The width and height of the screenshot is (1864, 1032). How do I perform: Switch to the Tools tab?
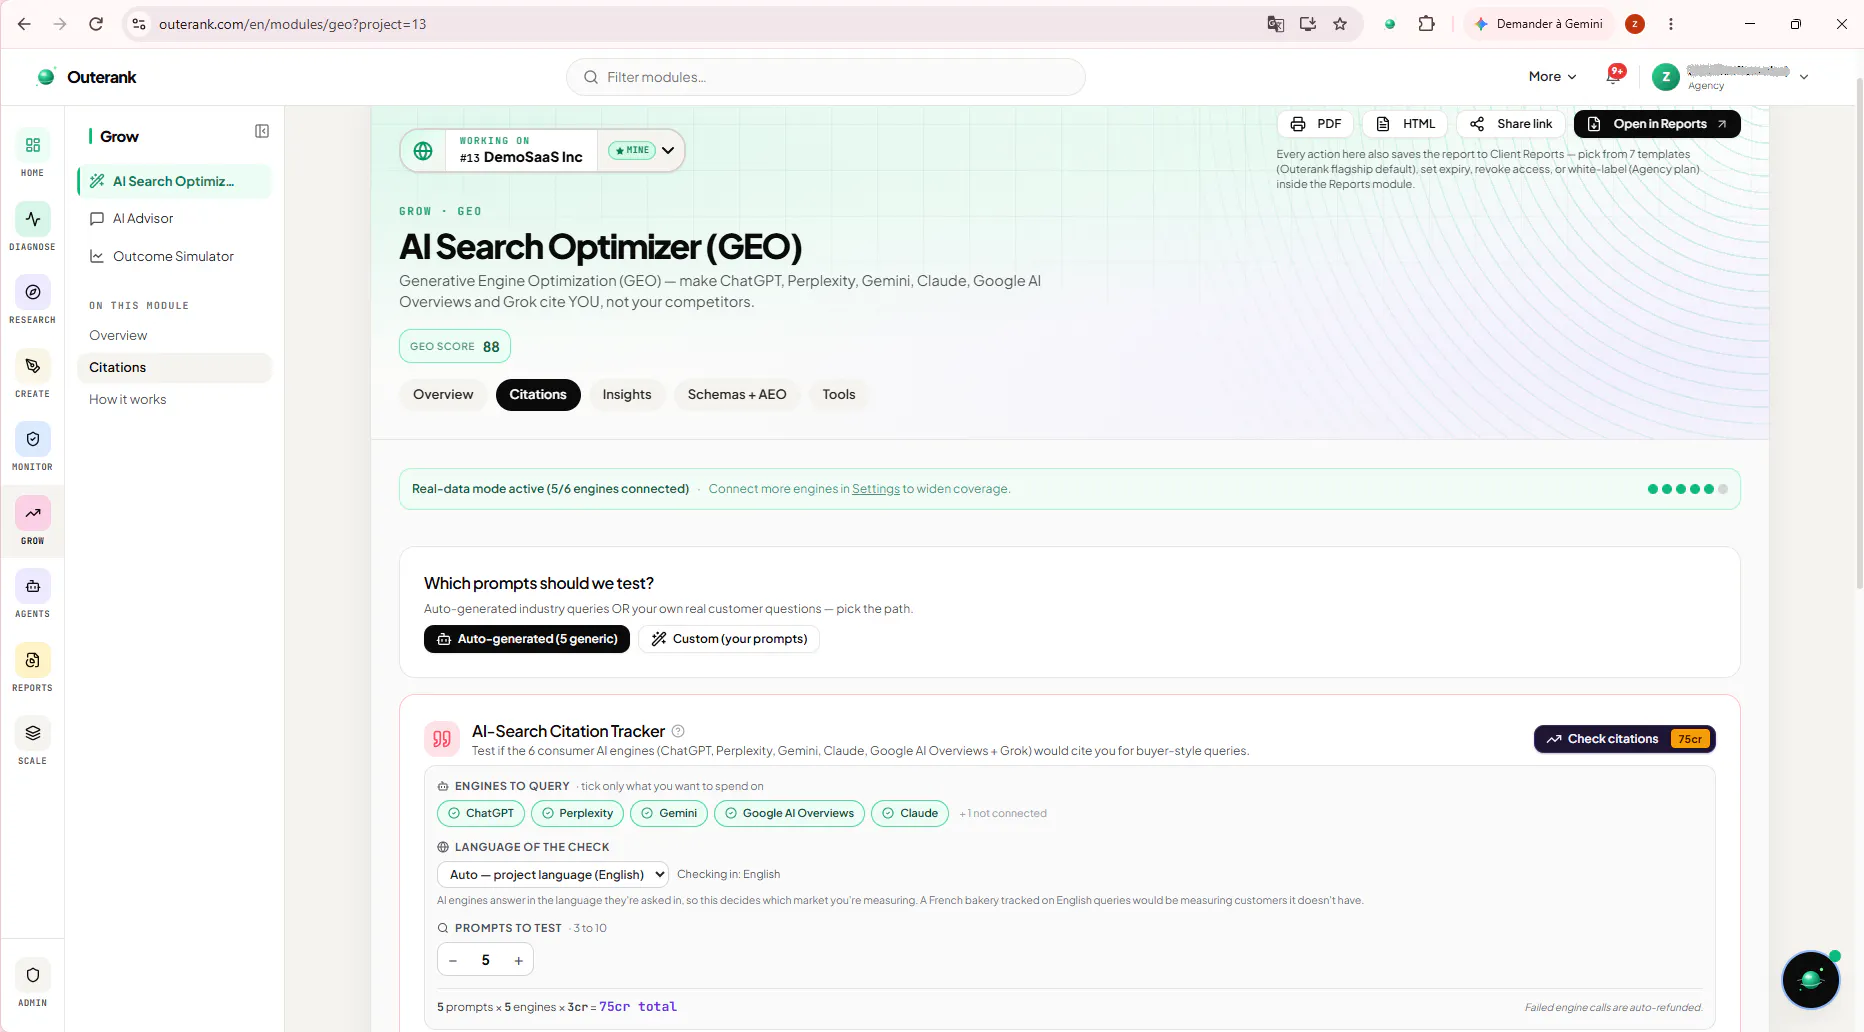click(x=839, y=395)
